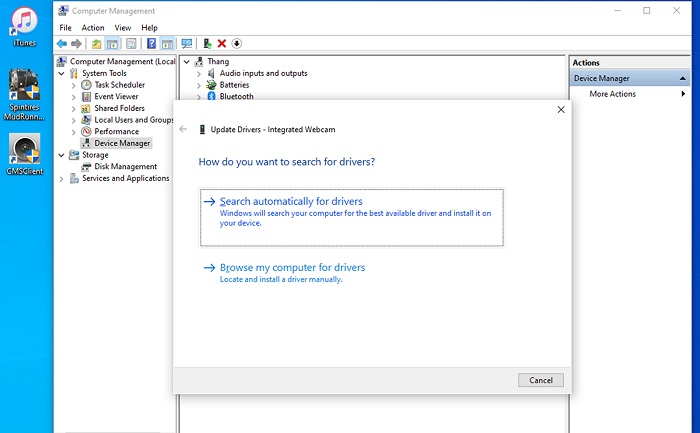The image size is (700, 433).
Task: Click the down-arrow Disable device icon
Action: click(237, 44)
